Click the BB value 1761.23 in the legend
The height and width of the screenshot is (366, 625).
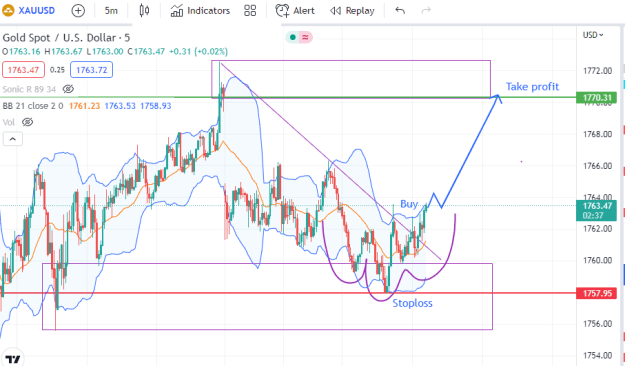click(x=85, y=106)
